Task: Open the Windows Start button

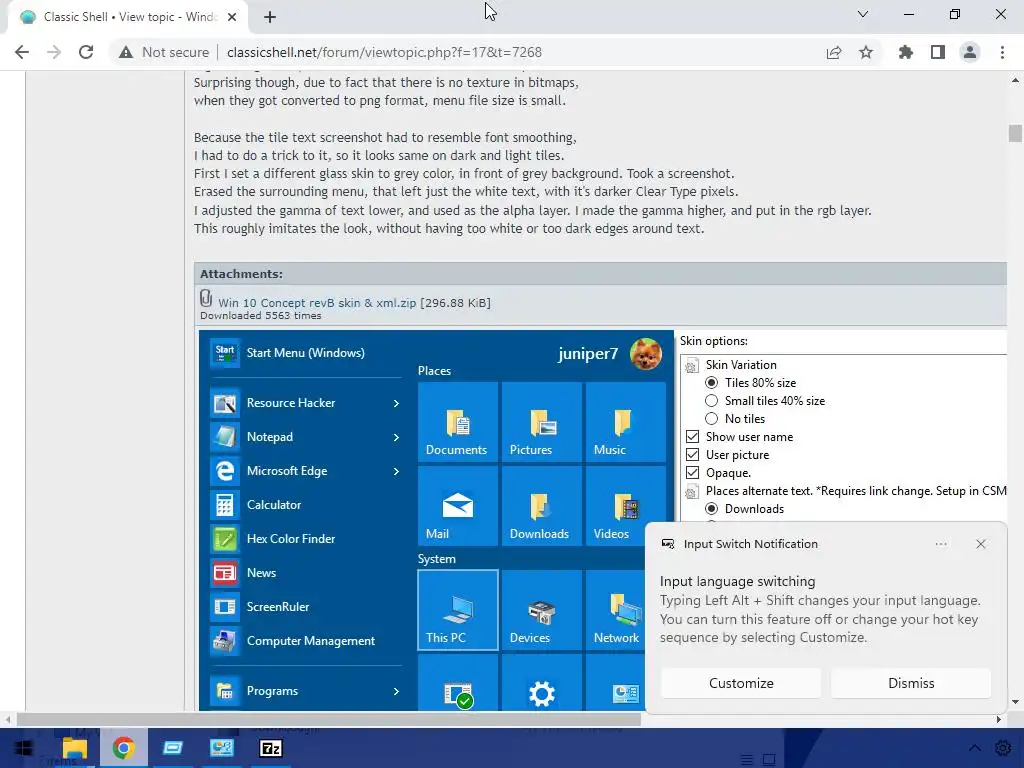Action: click(24, 748)
